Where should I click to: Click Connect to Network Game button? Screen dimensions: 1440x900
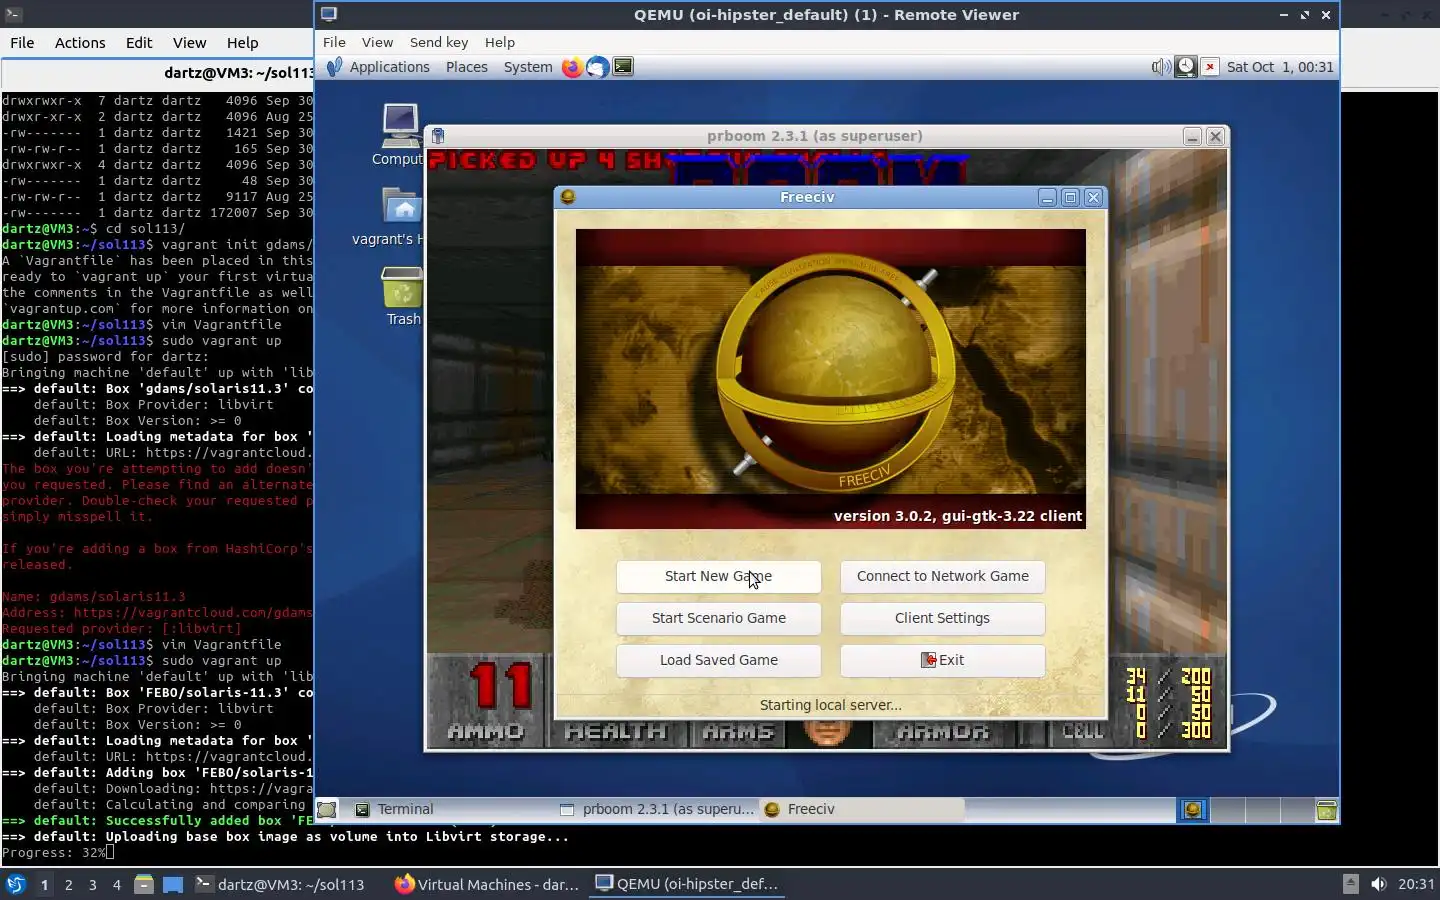942,576
